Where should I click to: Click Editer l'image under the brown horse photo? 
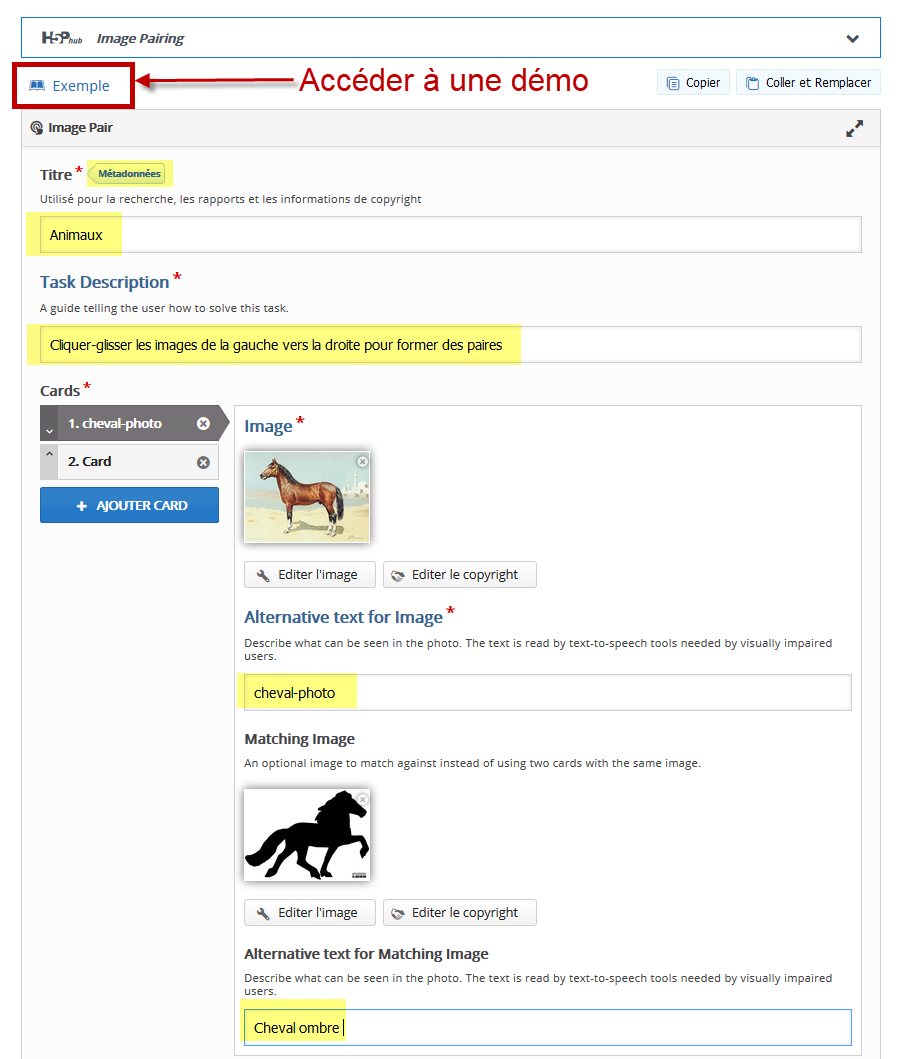(x=309, y=575)
